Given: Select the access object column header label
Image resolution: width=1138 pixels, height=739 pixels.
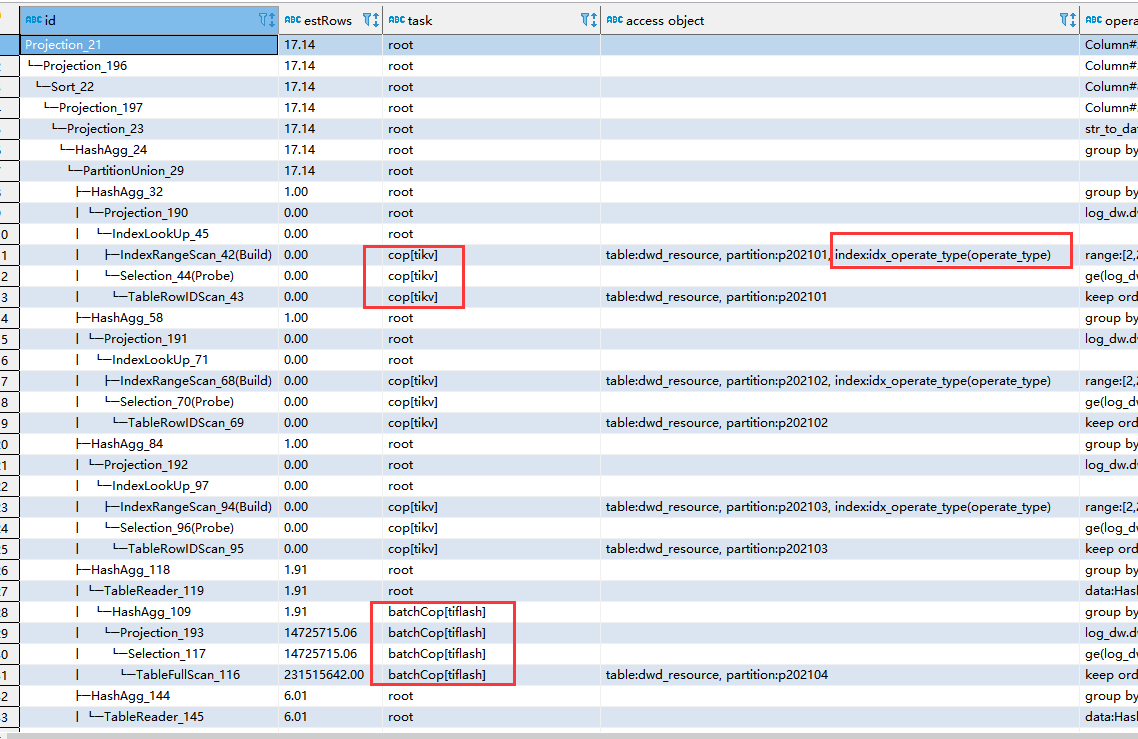Looking at the screenshot, I should tap(665, 20).
